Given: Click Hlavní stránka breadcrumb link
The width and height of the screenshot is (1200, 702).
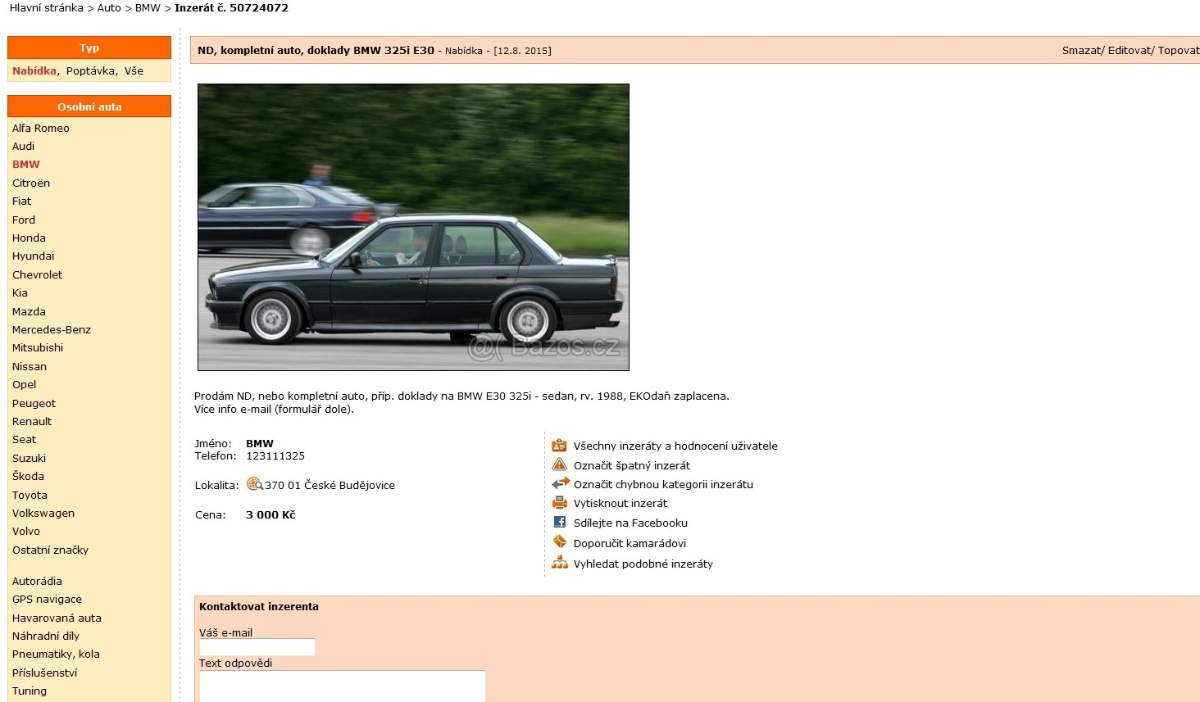Looking at the screenshot, I should coord(46,8).
